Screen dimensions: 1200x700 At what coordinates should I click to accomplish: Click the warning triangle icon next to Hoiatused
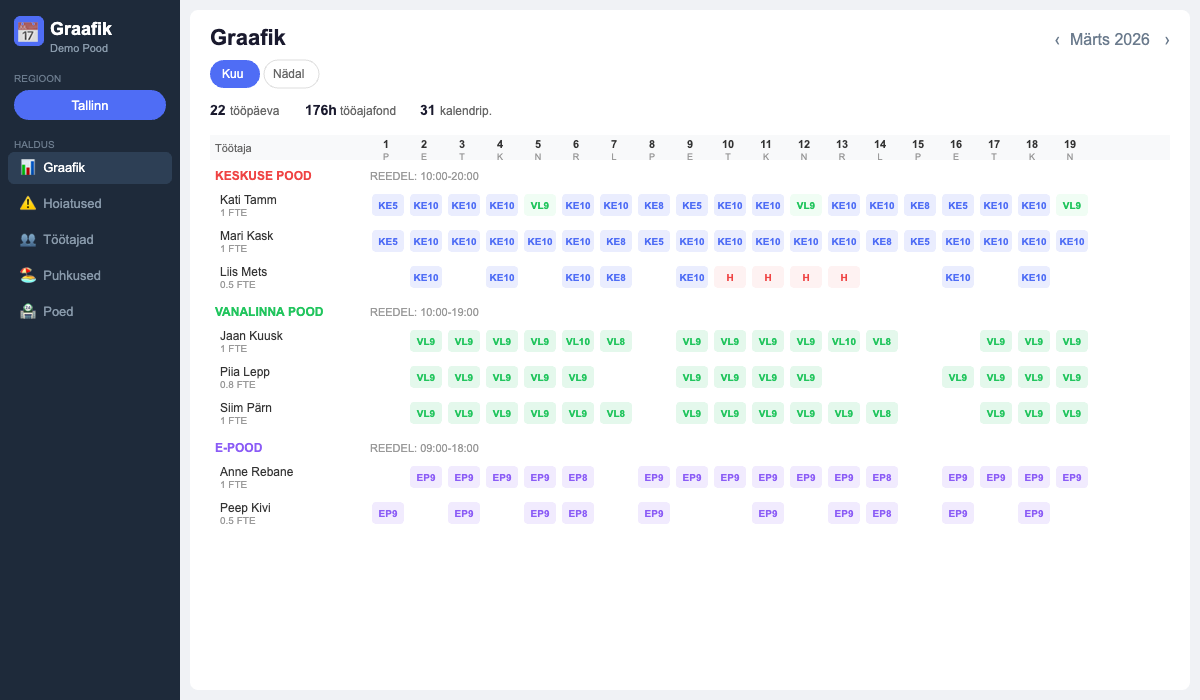[x=26, y=203]
